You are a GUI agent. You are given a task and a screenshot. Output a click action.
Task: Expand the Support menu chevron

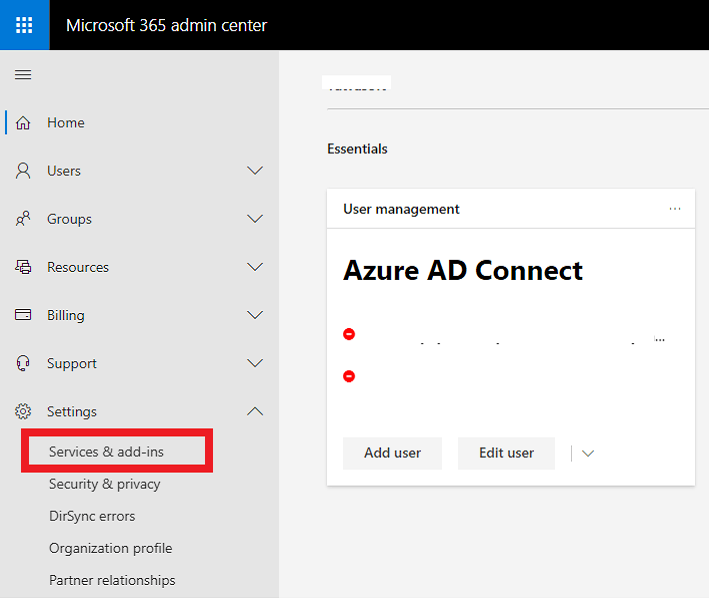pos(255,363)
